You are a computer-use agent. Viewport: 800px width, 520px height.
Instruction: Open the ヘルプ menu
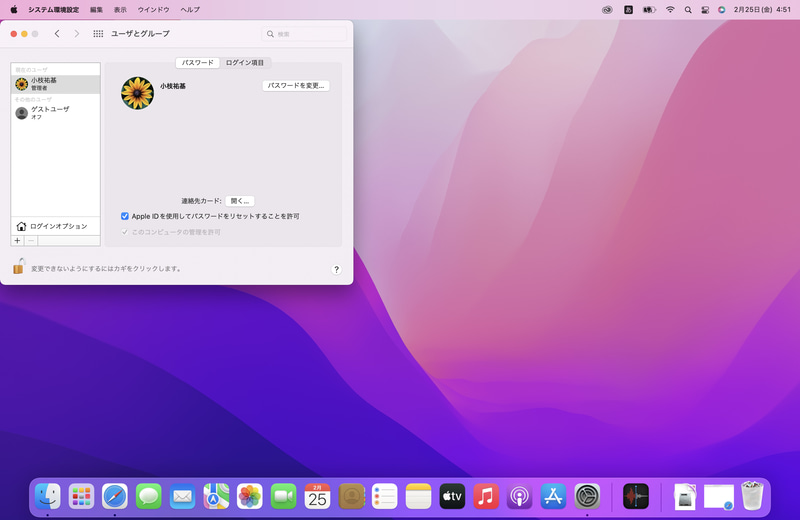(x=190, y=10)
